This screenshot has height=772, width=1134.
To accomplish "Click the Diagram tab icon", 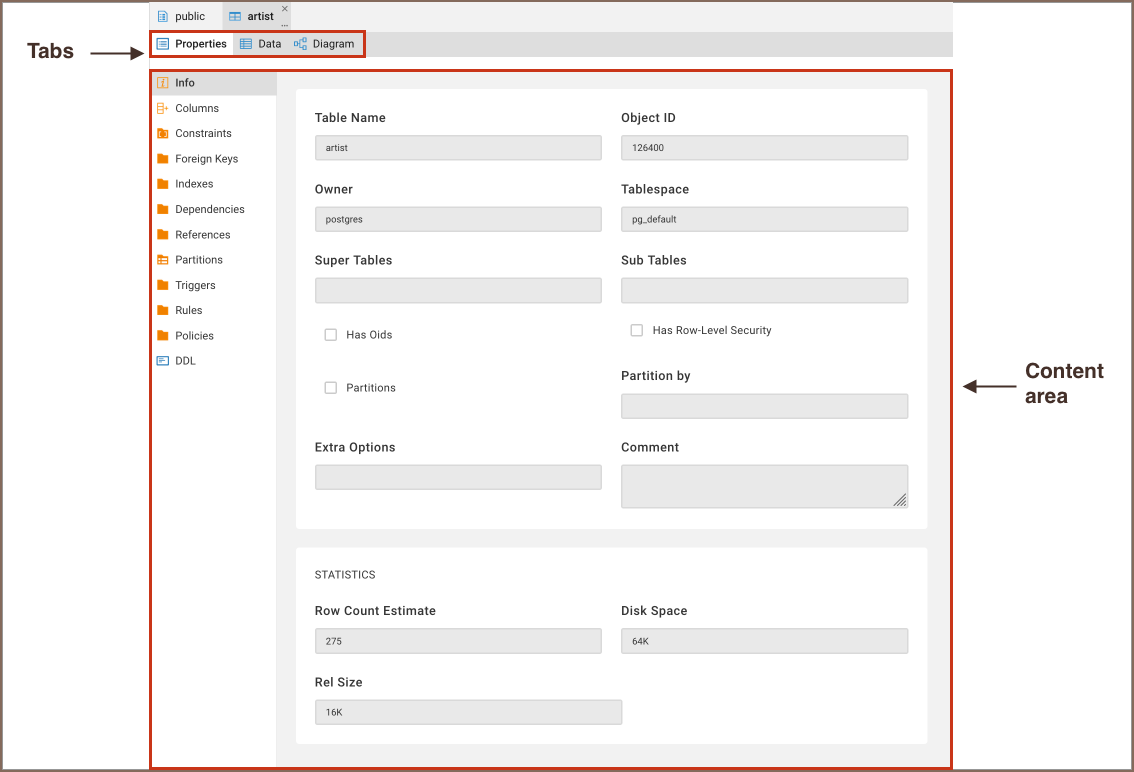I will [x=300, y=44].
